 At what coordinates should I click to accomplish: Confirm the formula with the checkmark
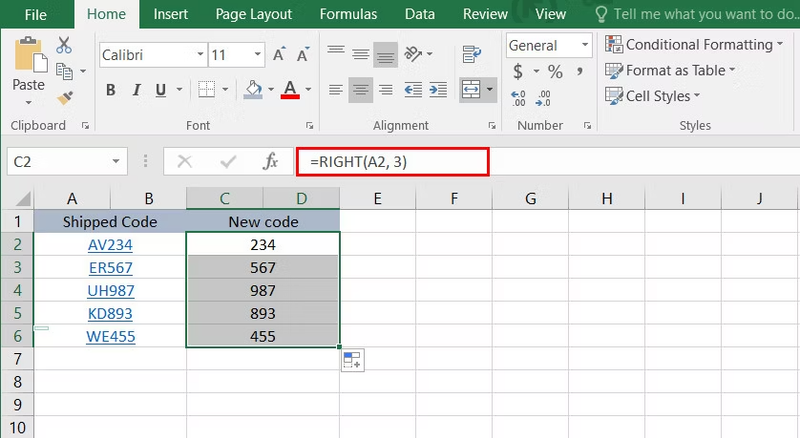pyautogui.click(x=228, y=162)
